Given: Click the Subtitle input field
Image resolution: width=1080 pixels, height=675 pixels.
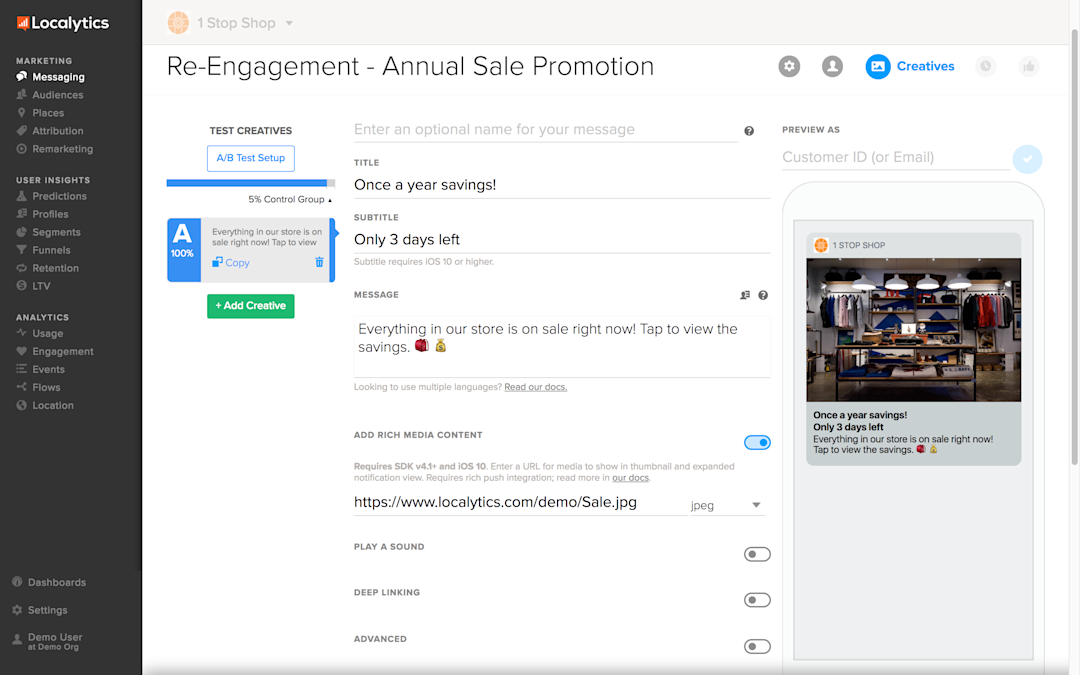Looking at the screenshot, I should click(562, 239).
